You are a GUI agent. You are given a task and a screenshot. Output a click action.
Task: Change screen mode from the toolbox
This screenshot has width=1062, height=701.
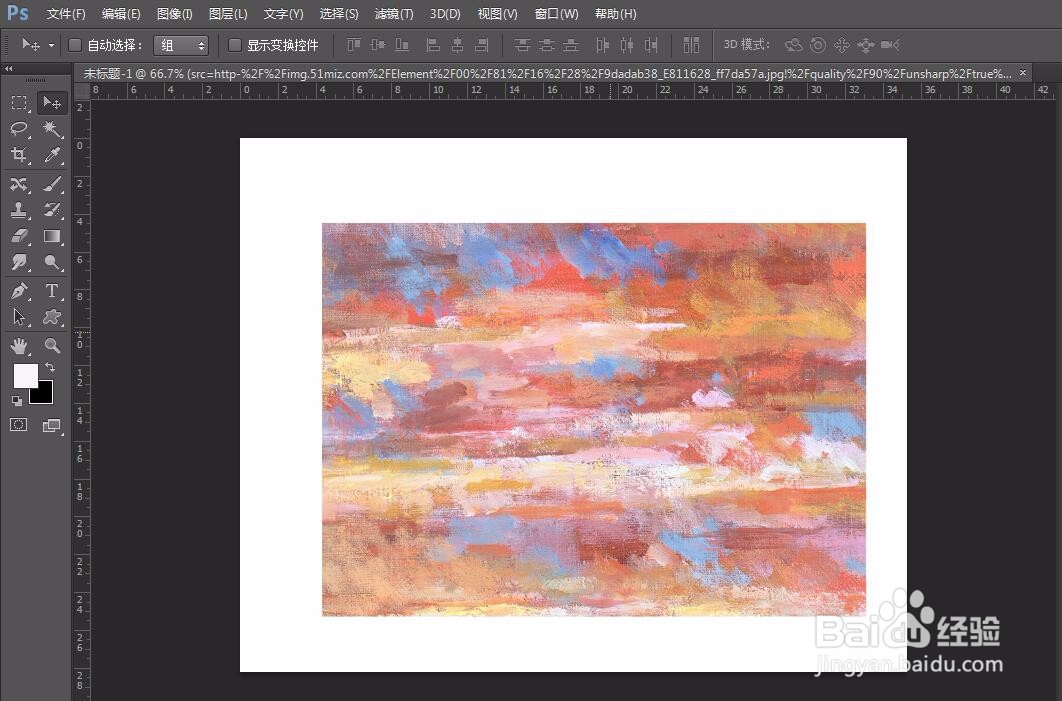(51, 425)
